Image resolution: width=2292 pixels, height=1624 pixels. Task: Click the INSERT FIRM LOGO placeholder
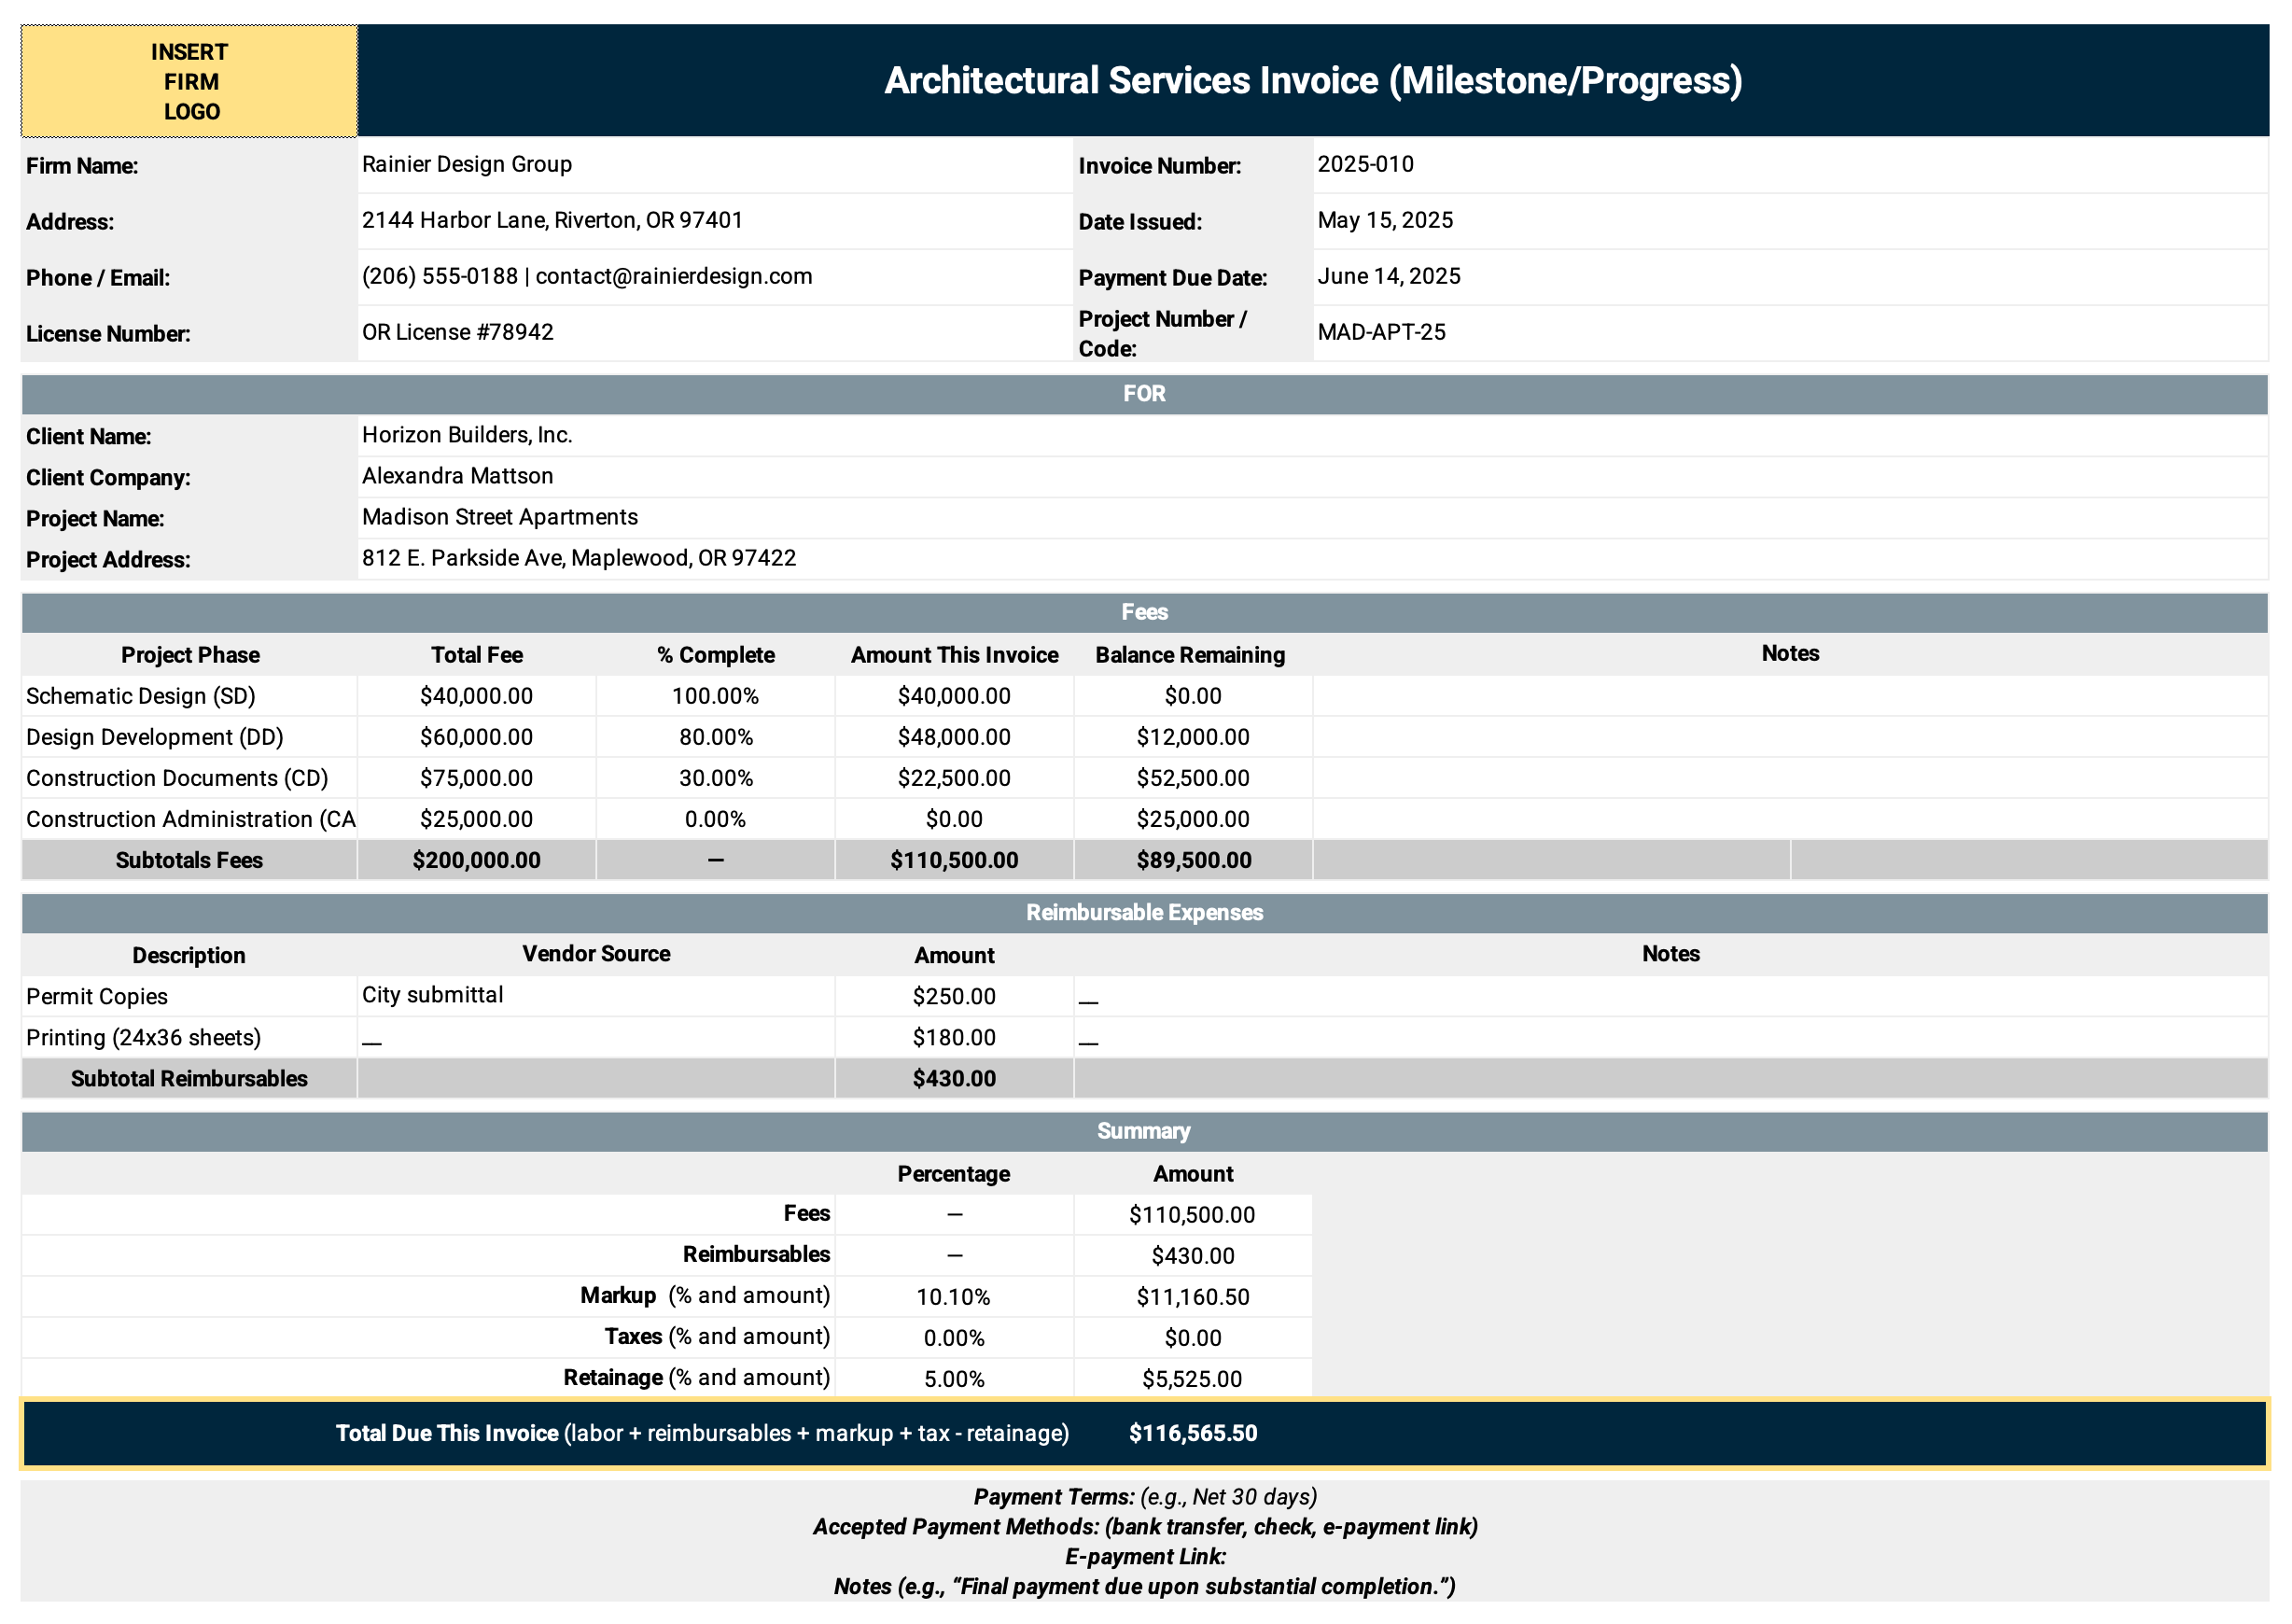click(x=188, y=80)
